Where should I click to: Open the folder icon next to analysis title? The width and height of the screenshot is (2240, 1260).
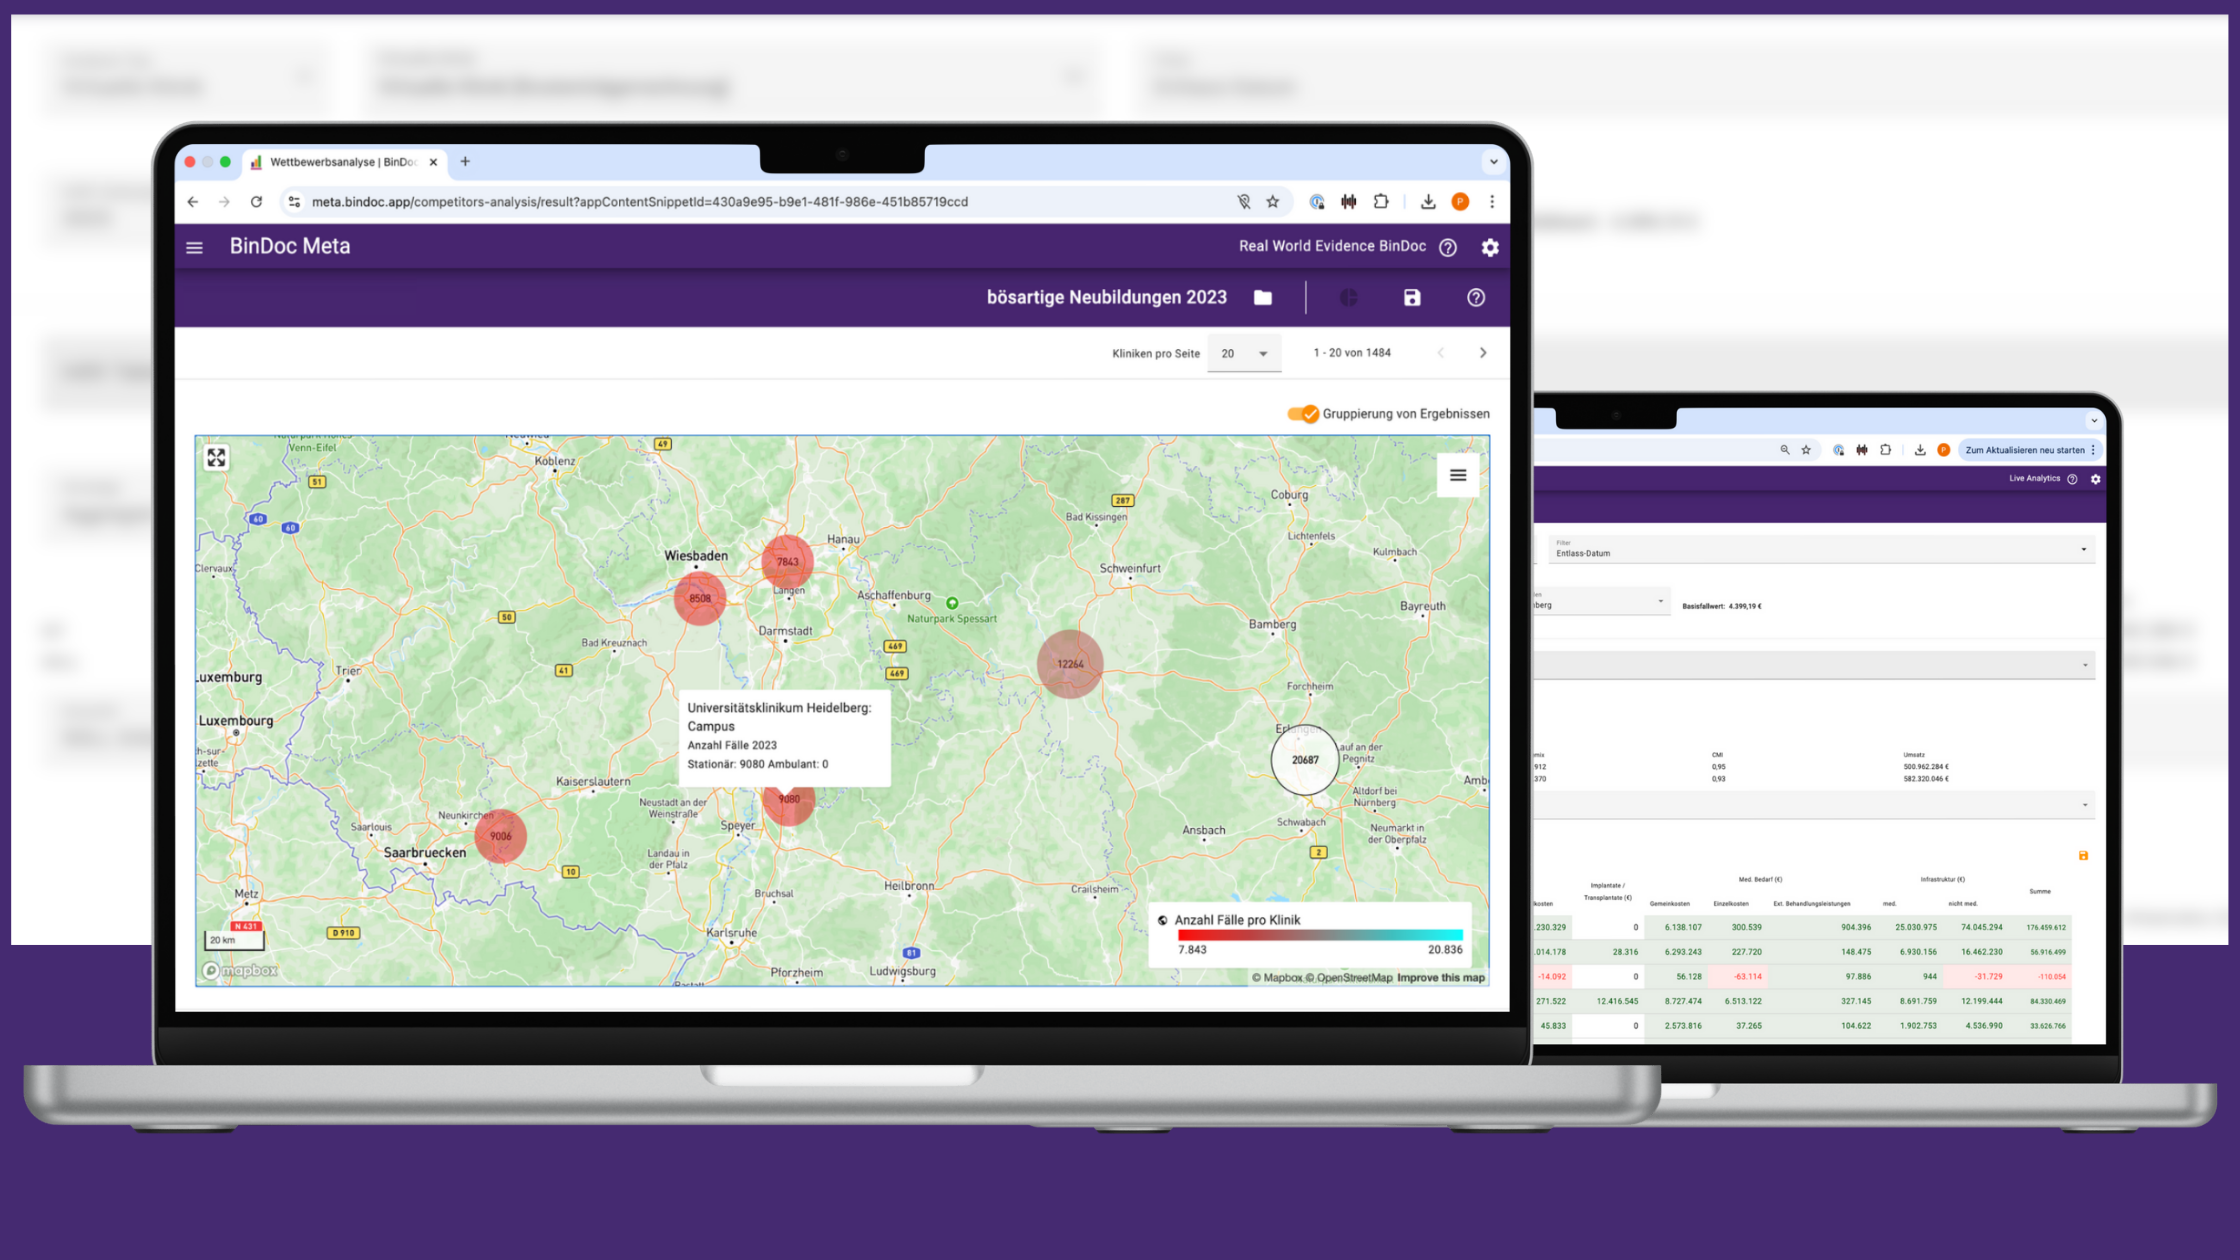[1262, 297]
